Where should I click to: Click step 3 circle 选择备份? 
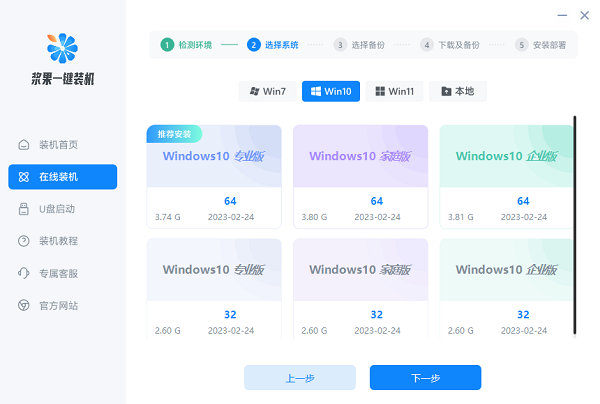340,45
